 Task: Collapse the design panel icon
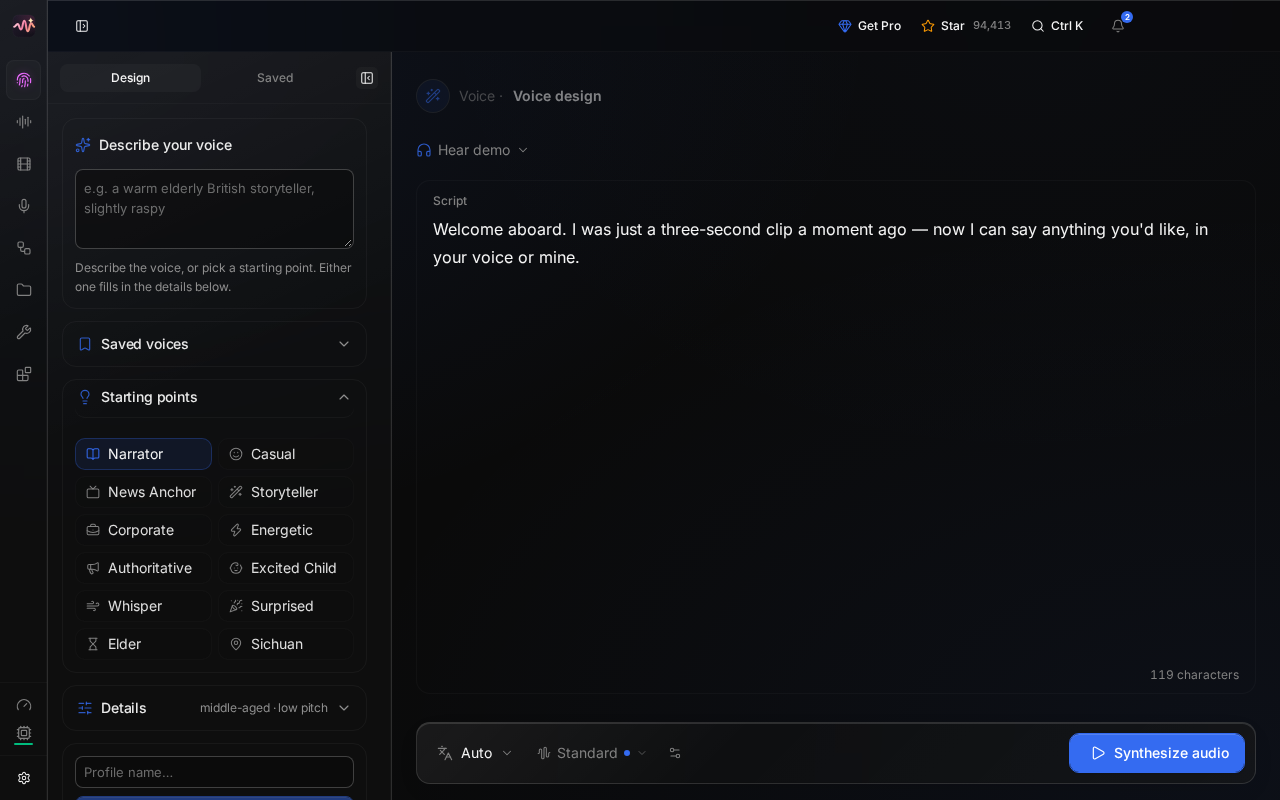[367, 78]
